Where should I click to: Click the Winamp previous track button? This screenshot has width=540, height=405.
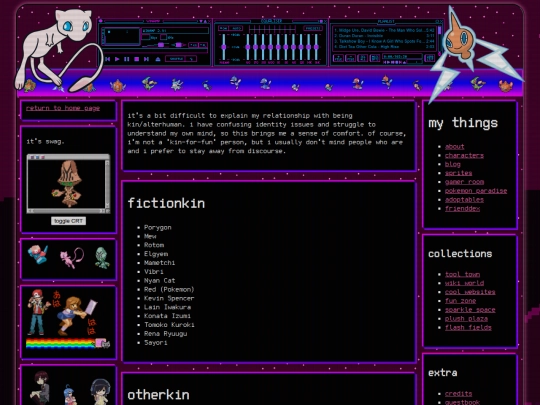pyautogui.click(x=107, y=59)
